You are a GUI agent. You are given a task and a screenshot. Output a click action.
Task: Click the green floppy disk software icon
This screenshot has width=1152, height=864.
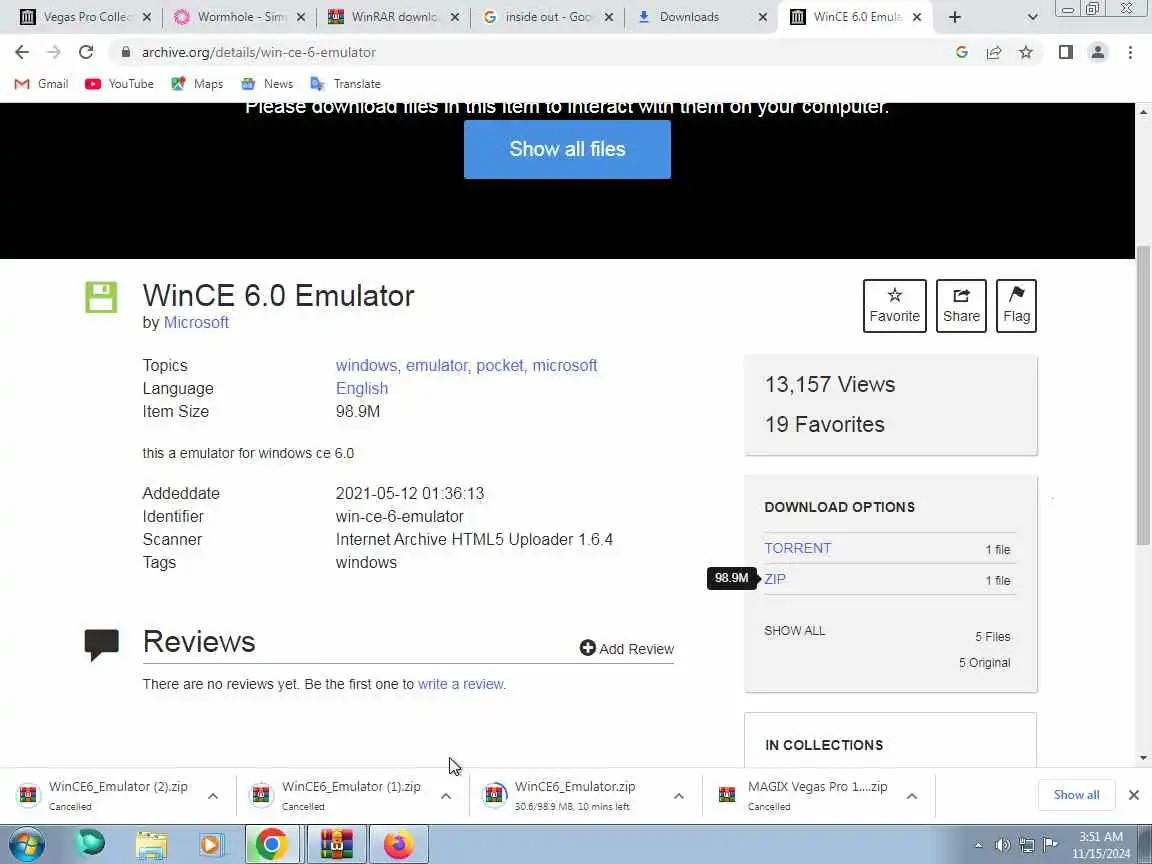101,298
